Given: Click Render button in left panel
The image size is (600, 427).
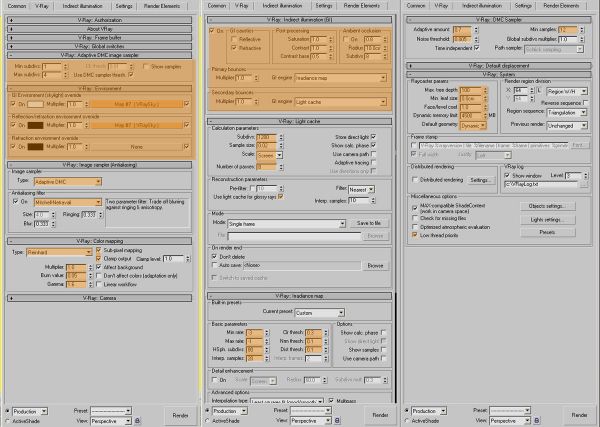Looking at the screenshot, I should (180, 416).
